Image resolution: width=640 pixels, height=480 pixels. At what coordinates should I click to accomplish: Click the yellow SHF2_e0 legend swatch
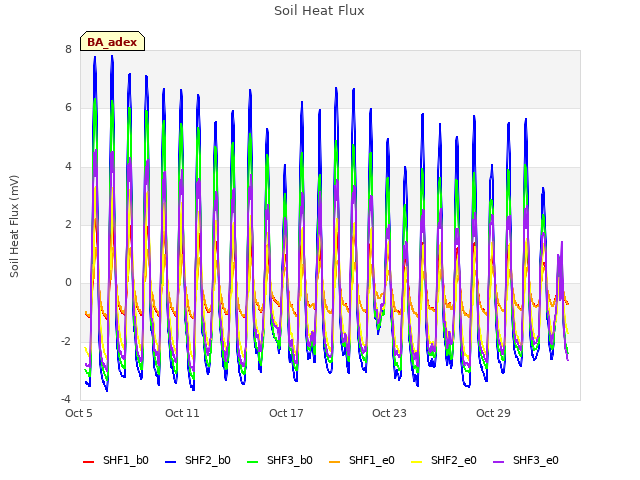pos(417,462)
